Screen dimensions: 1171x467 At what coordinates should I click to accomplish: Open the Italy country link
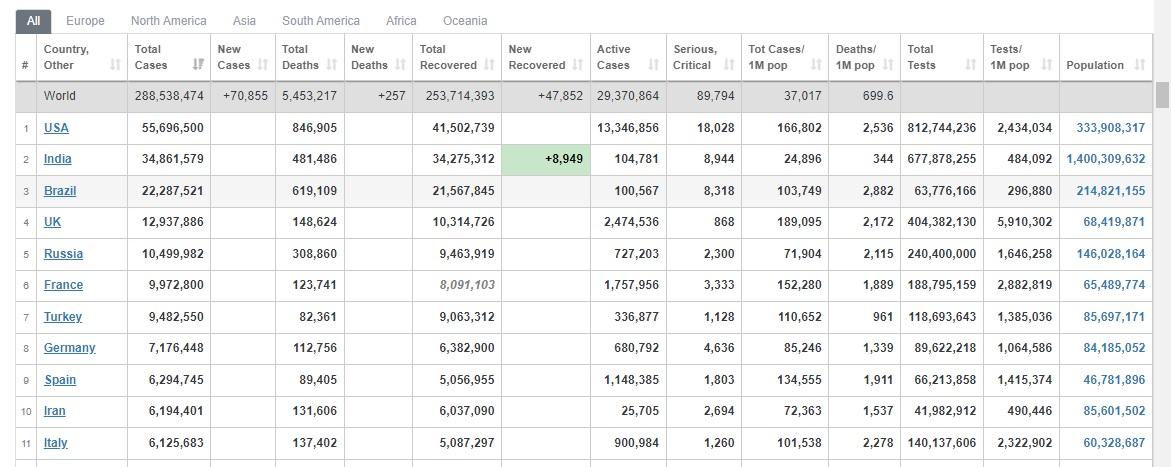click(x=55, y=442)
